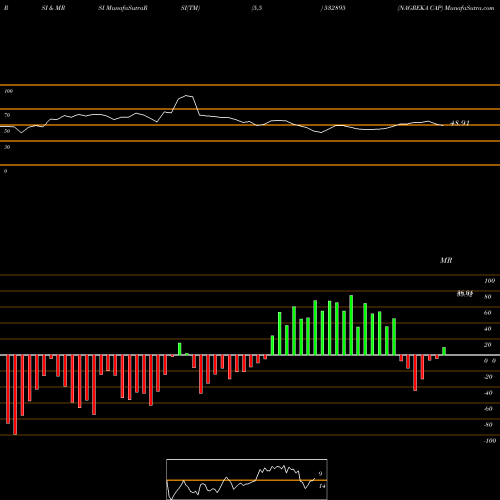Click the NAGREKA CAP MunafaSutra.com header text
The image size is (500, 500).
coord(446,8)
